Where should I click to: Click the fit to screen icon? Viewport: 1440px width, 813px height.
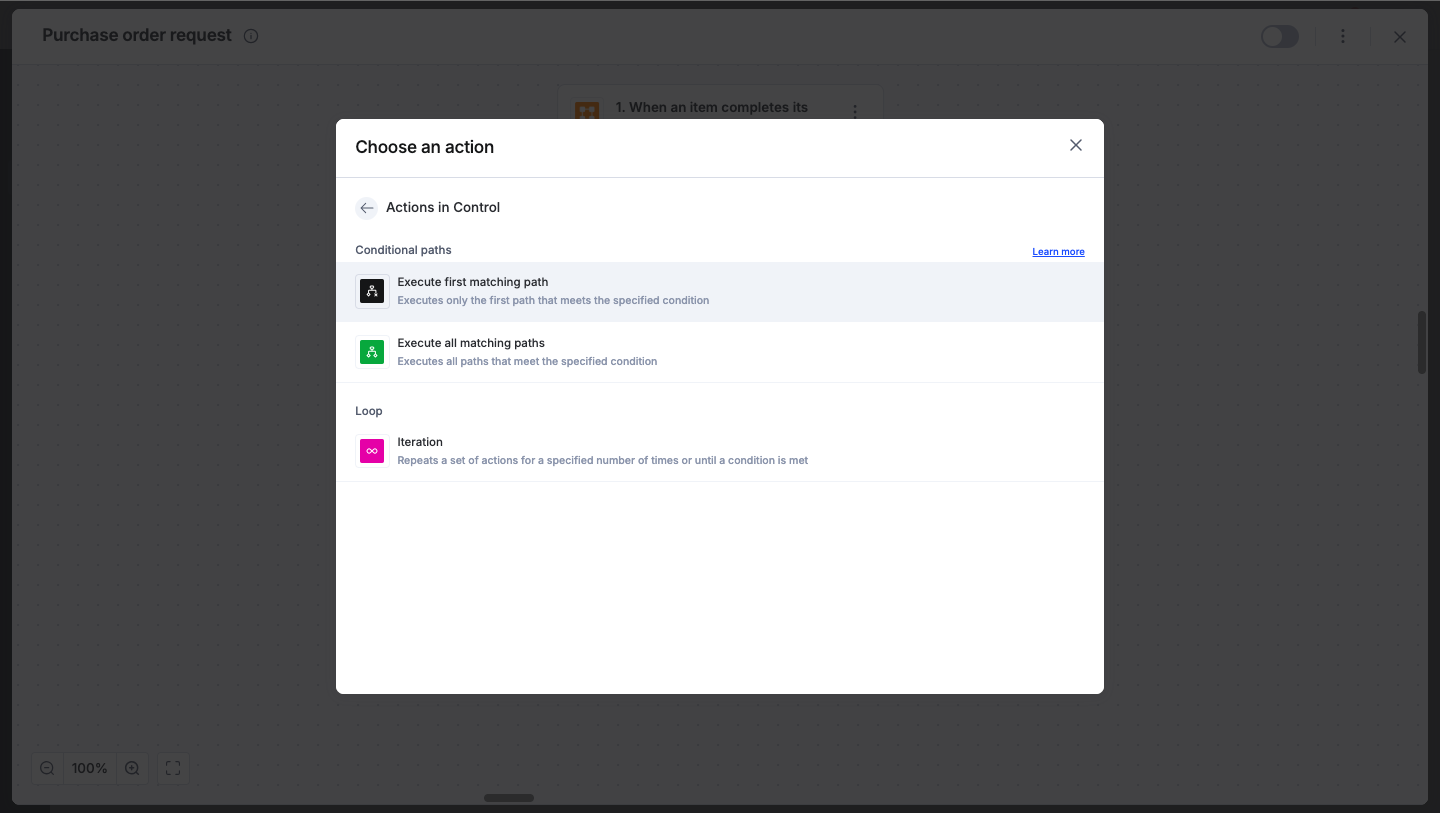tap(173, 768)
